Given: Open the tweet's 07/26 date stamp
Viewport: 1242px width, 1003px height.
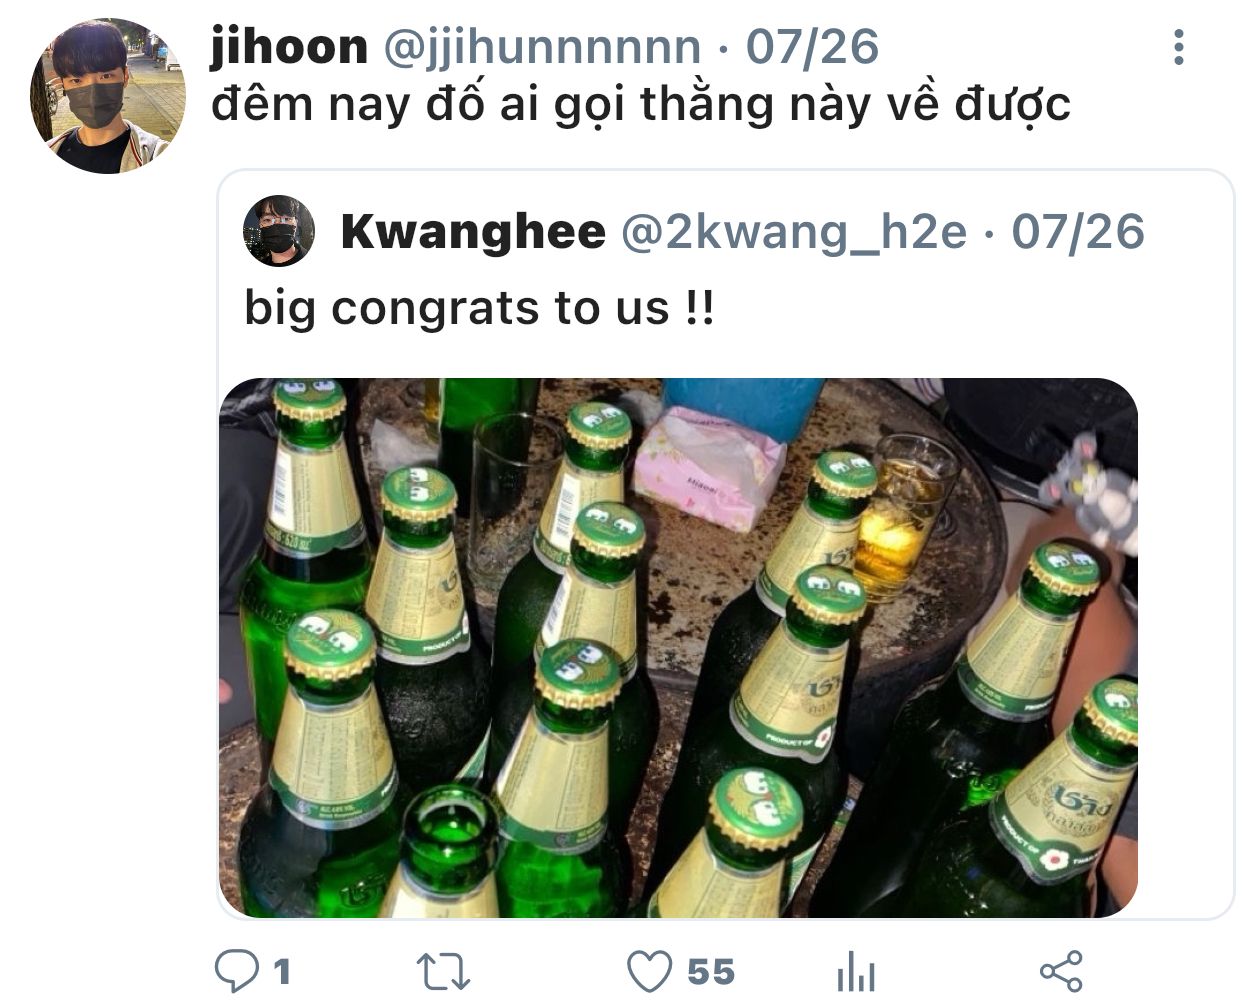Looking at the screenshot, I should pyautogui.click(x=812, y=46).
